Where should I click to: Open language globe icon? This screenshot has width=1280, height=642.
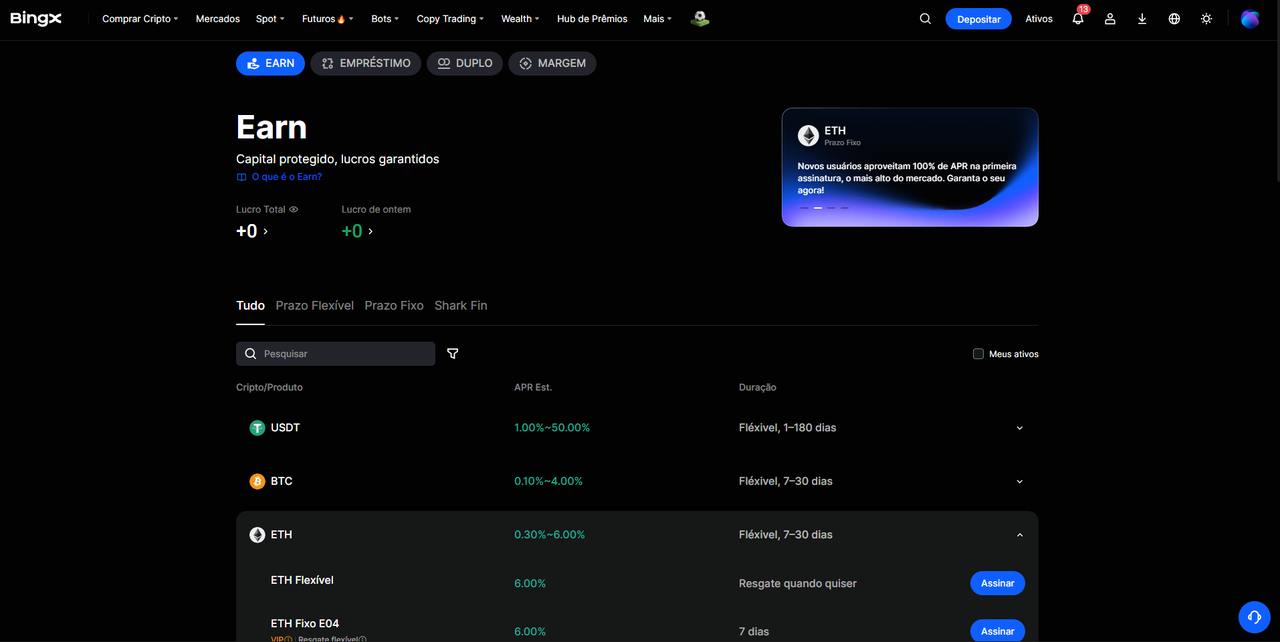point(1174,19)
